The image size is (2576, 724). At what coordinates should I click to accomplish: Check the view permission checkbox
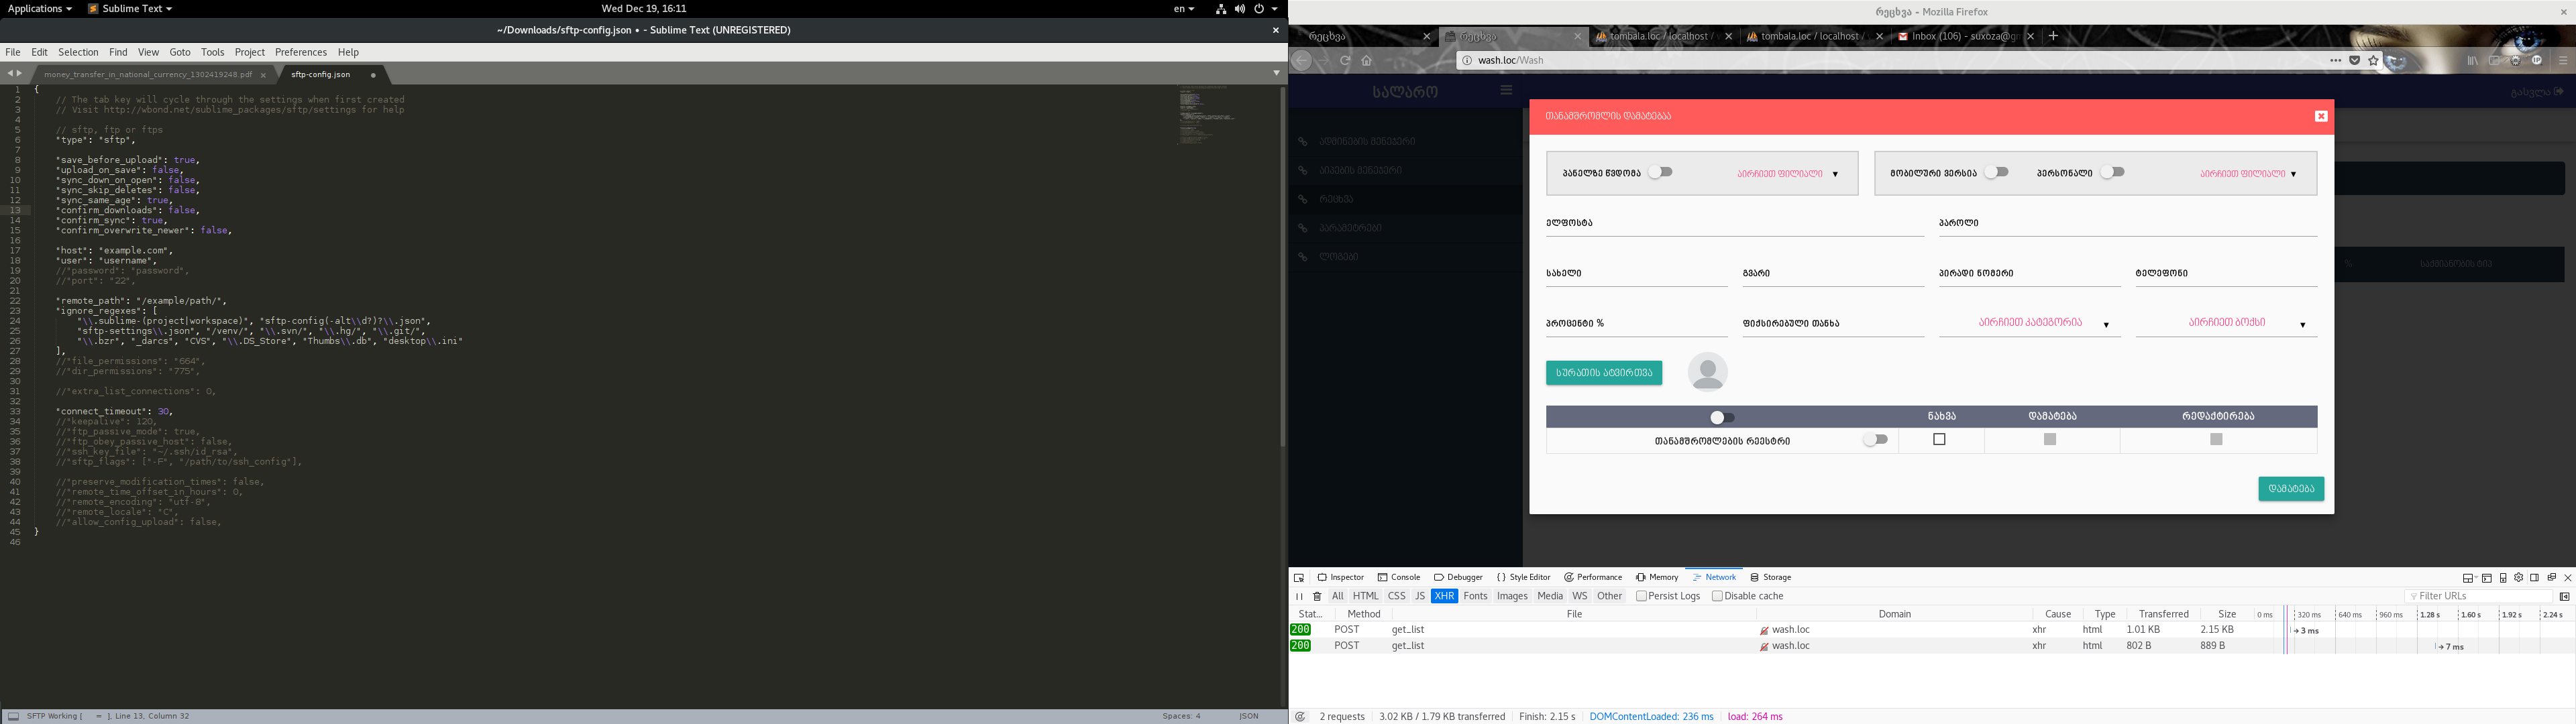1939,439
